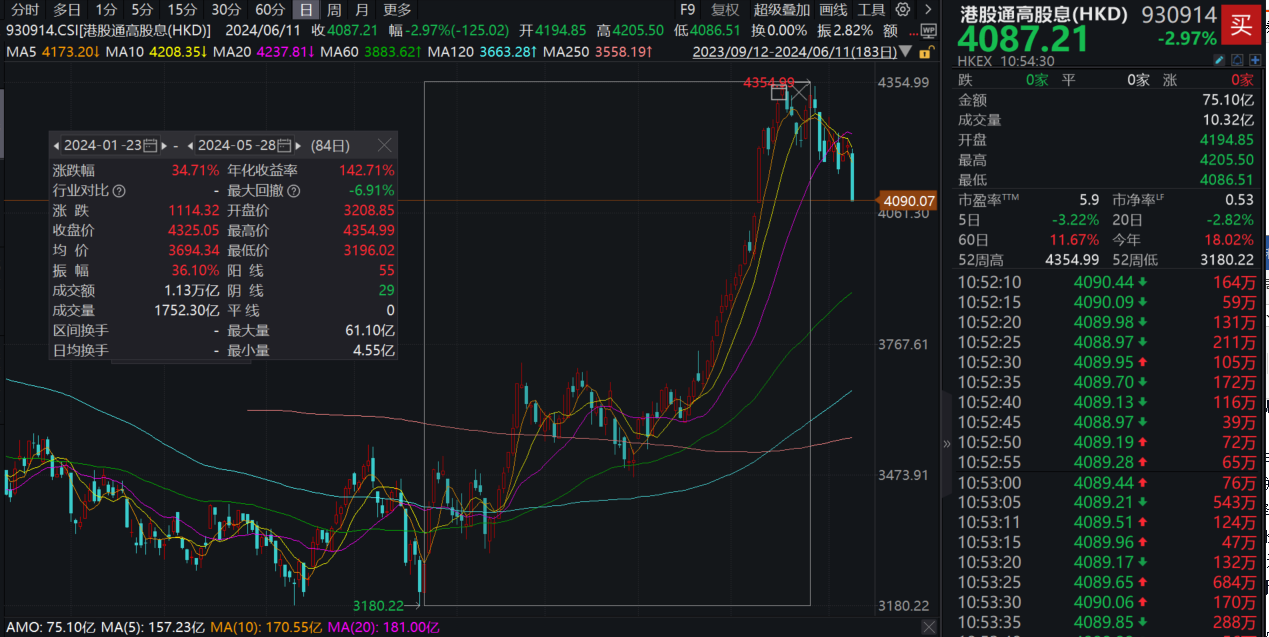Switch to the 周 weekly chart tab
The height and width of the screenshot is (637, 1269).
(x=333, y=10)
